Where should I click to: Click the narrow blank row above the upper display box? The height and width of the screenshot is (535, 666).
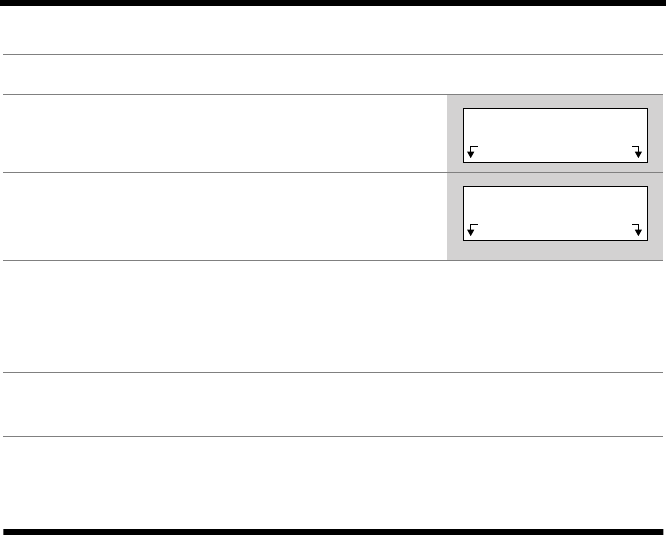(x=333, y=75)
